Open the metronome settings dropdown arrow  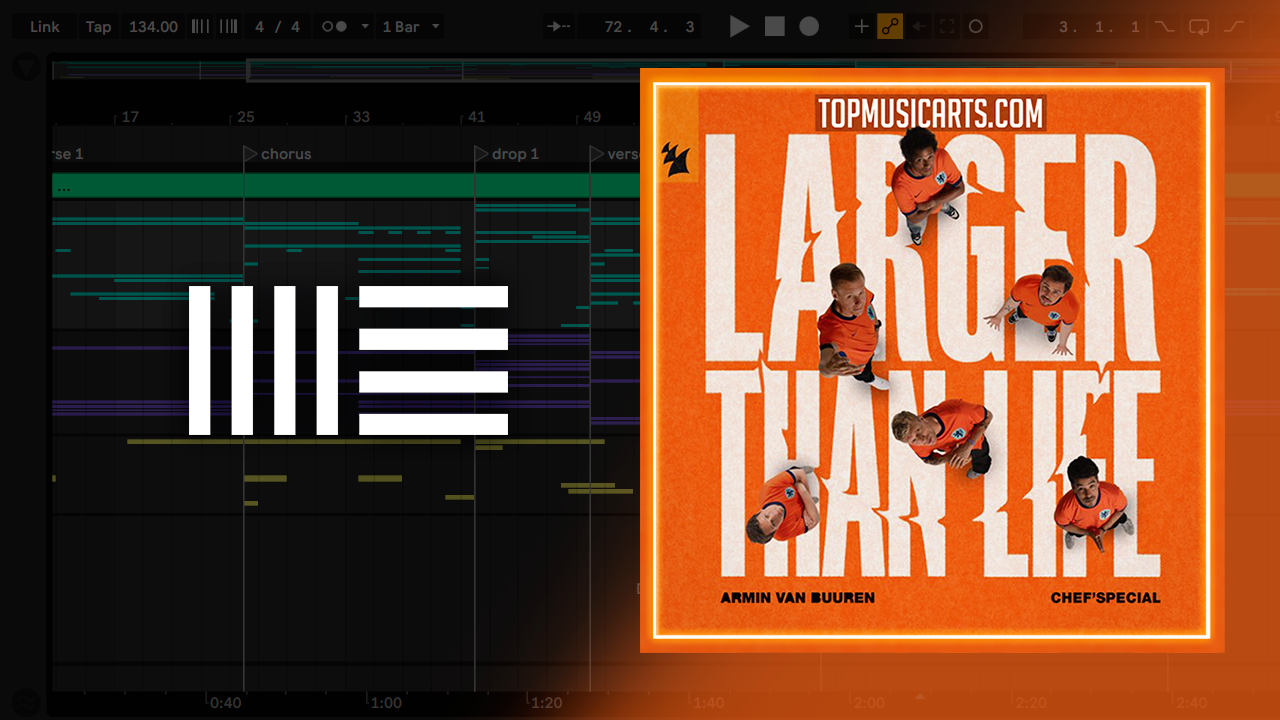pos(365,27)
